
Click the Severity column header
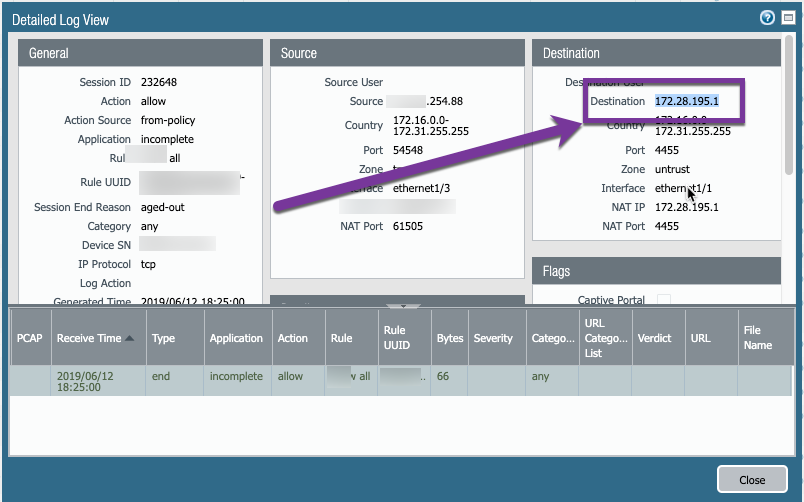click(493, 338)
